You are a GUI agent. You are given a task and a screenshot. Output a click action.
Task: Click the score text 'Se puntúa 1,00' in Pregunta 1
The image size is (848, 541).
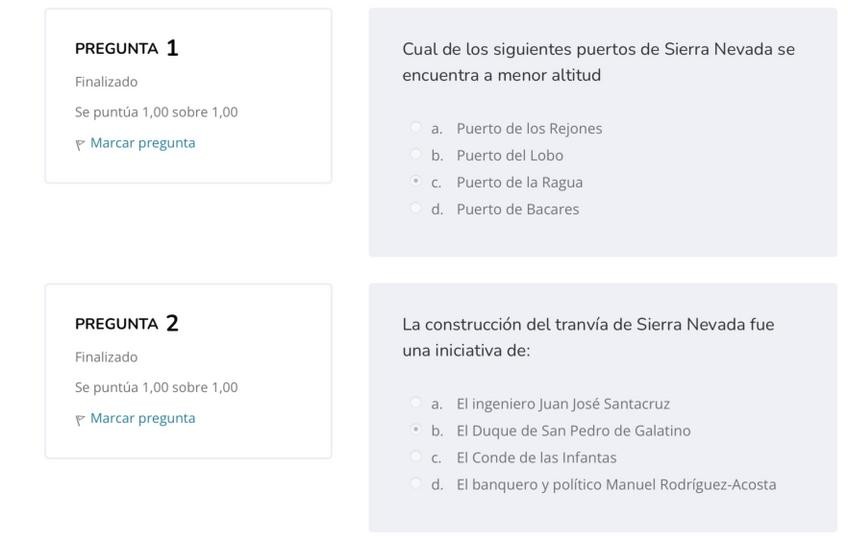pyautogui.click(x=156, y=112)
